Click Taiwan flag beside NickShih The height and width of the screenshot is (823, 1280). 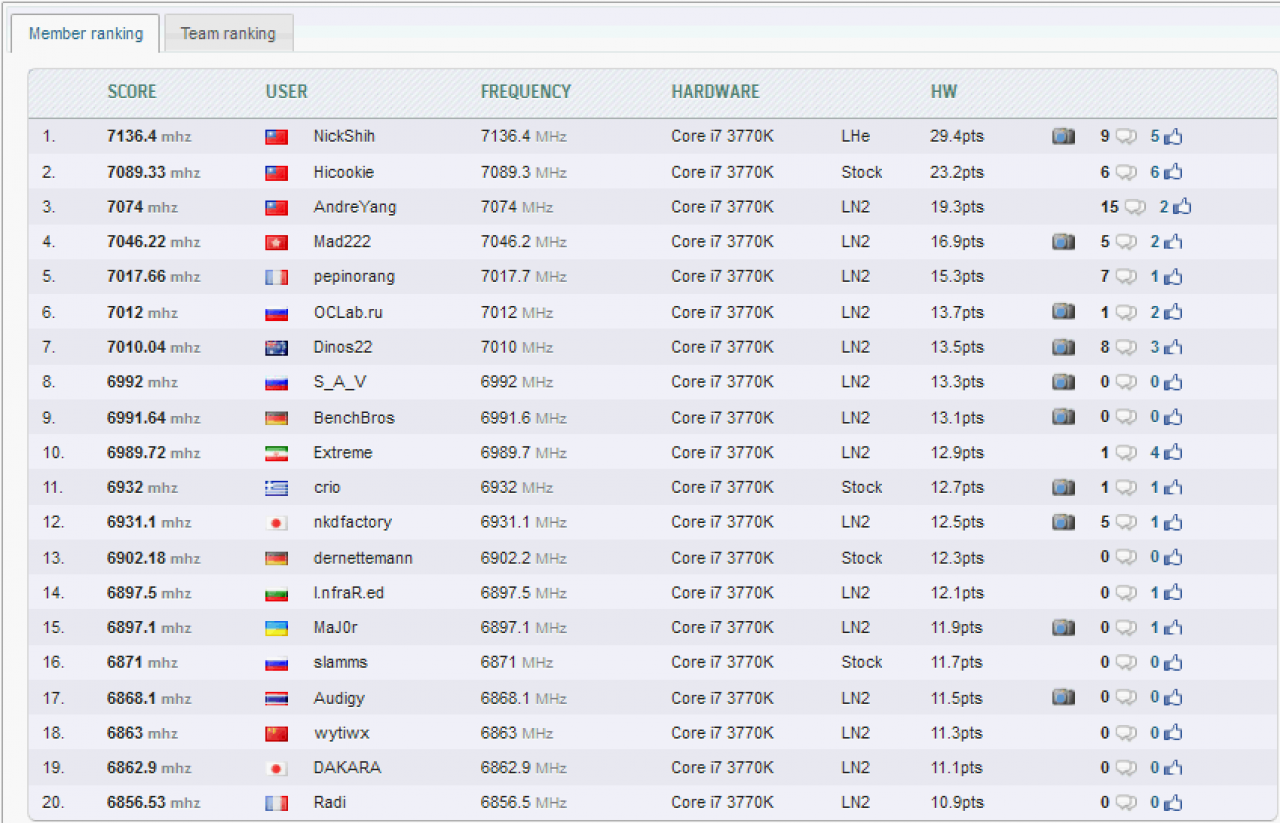pos(276,137)
